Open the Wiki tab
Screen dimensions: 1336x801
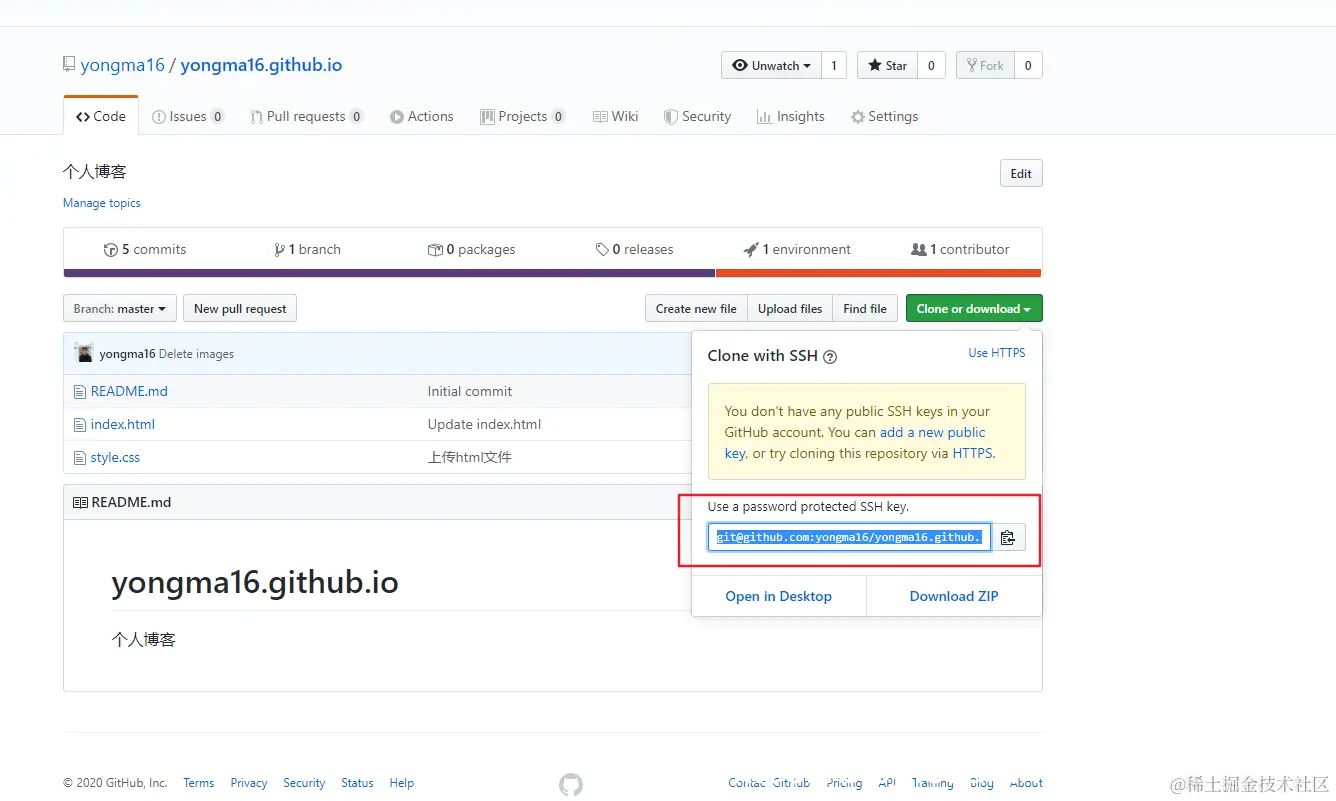tap(615, 116)
